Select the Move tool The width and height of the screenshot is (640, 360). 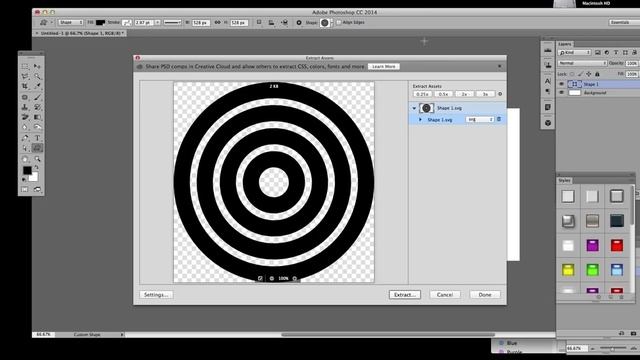pyautogui.click(x=37, y=66)
